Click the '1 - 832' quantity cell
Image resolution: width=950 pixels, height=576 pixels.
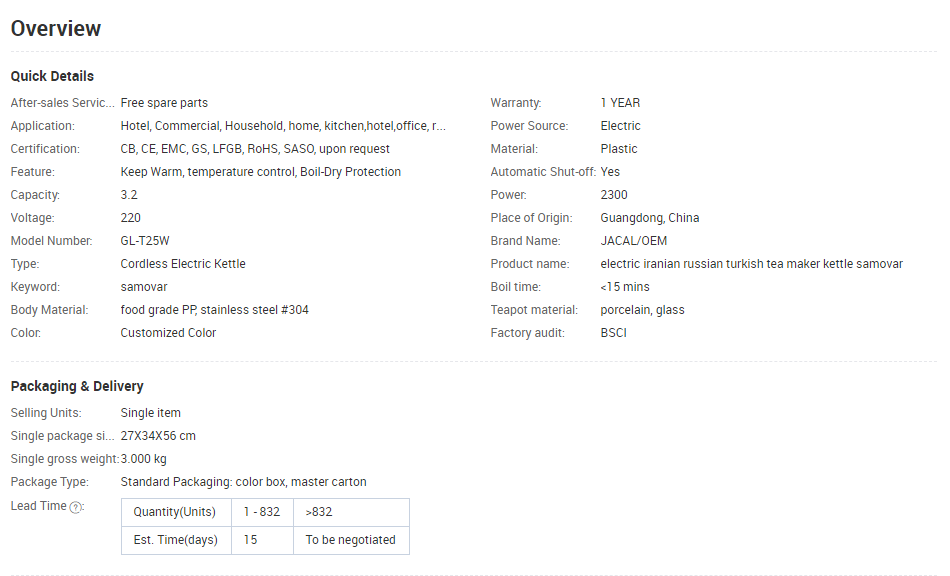coord(262,512)
